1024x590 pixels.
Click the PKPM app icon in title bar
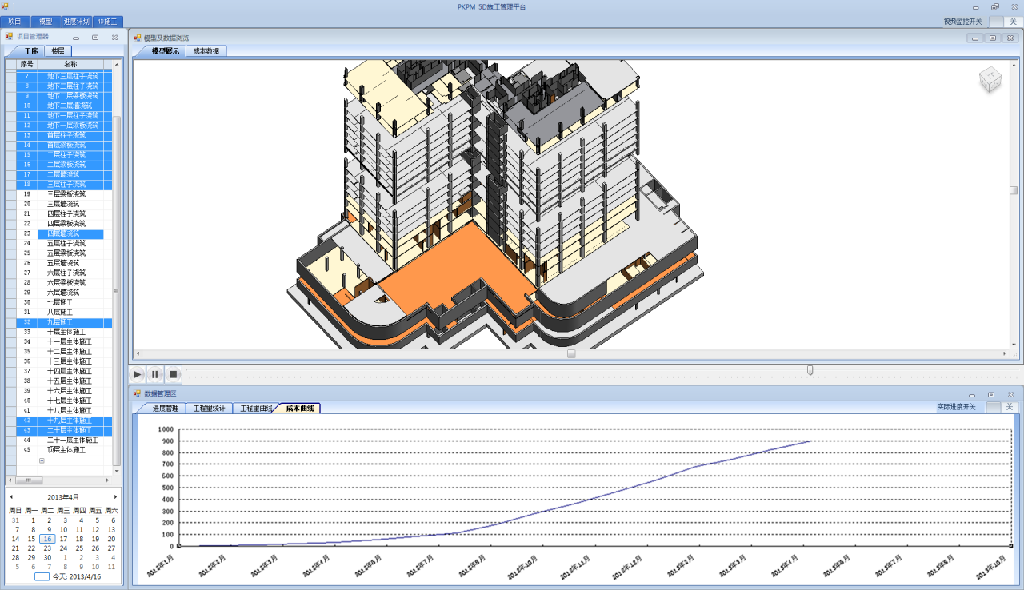[6, 7]
